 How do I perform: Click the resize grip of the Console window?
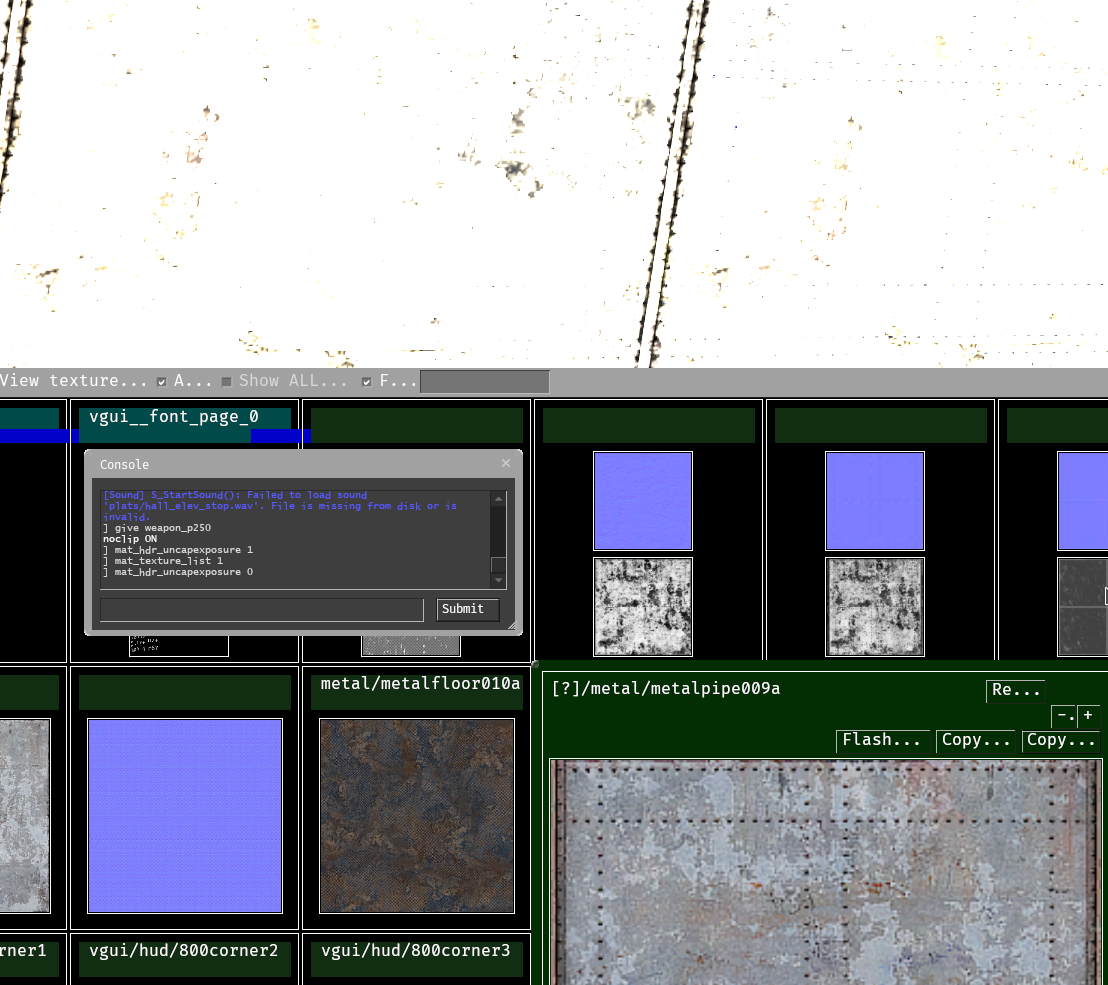coord(512,623)
